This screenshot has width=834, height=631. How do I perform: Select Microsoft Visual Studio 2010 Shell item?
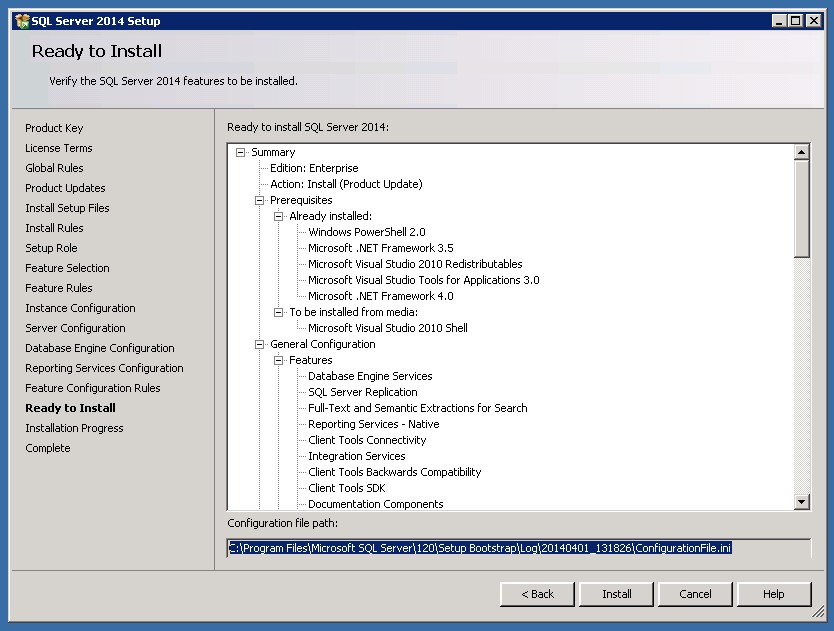click(x=387, y=328)
